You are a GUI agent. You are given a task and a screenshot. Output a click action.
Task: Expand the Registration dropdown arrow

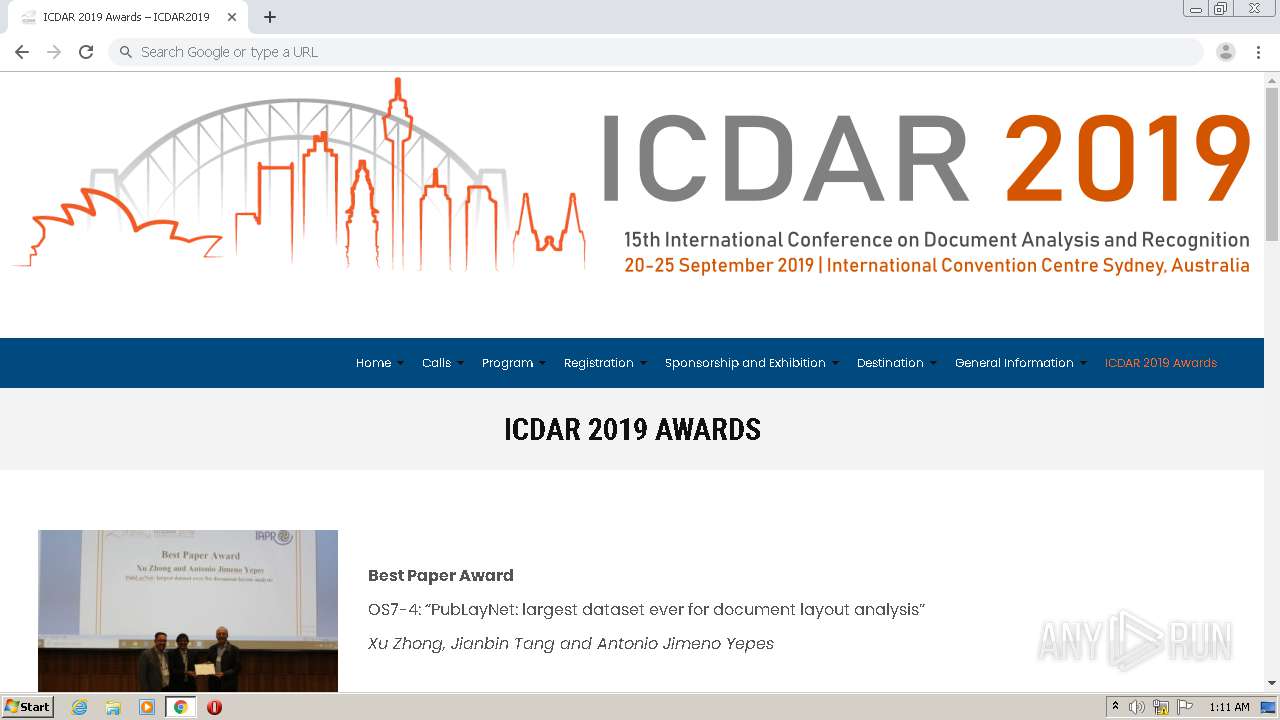(x=643, y=364)
